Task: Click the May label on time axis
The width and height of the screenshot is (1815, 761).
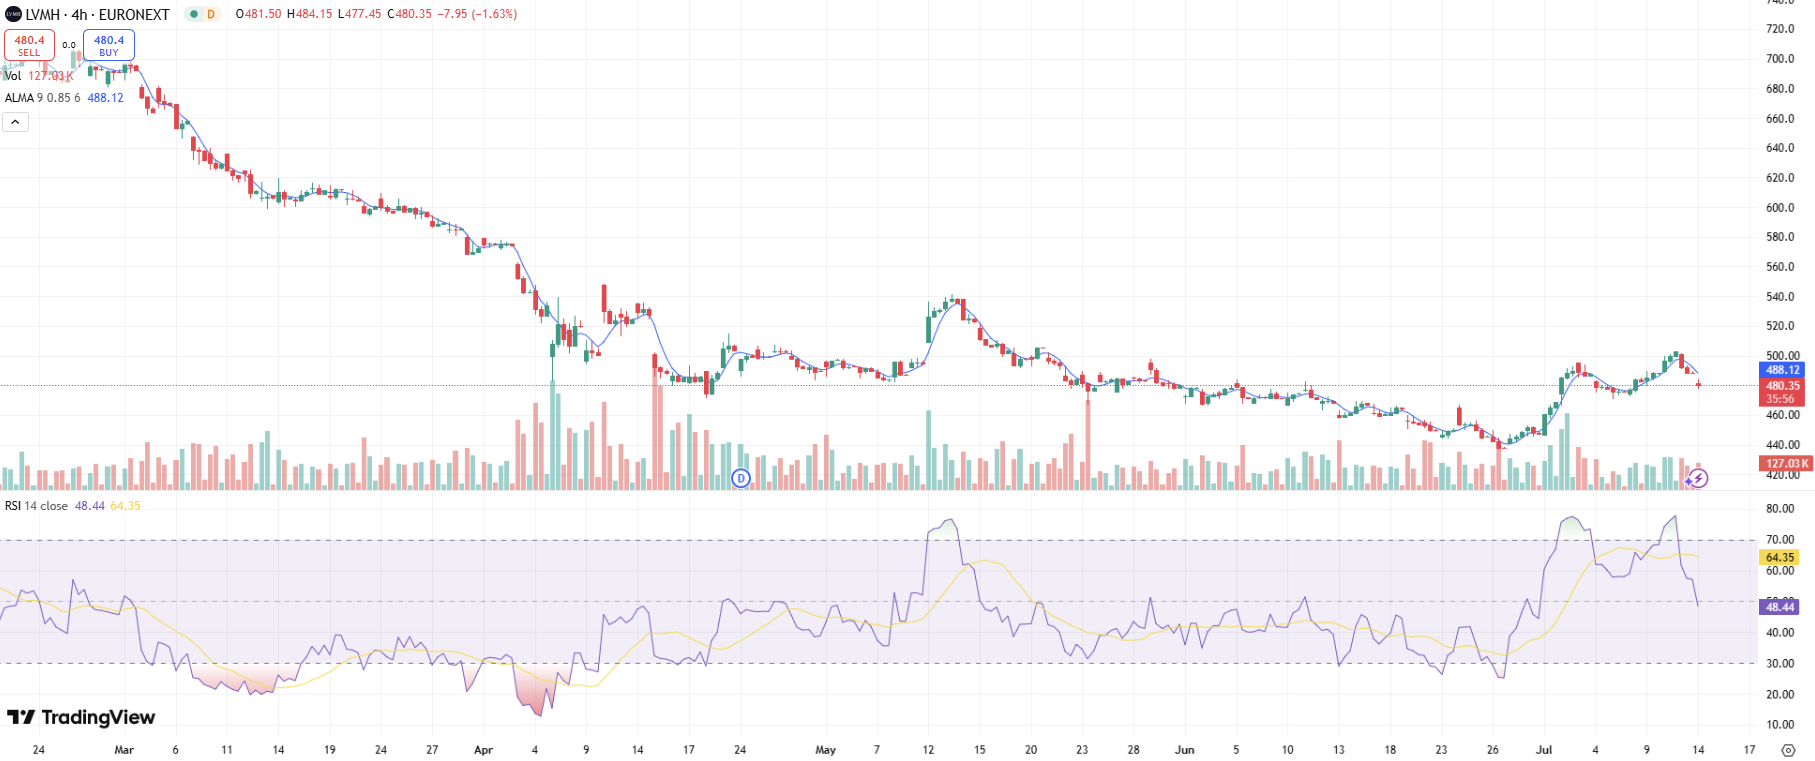Action: tap(825, 750)
